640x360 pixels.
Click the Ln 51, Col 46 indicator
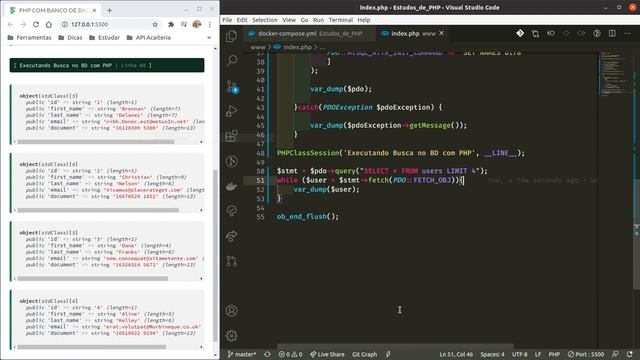456,354
